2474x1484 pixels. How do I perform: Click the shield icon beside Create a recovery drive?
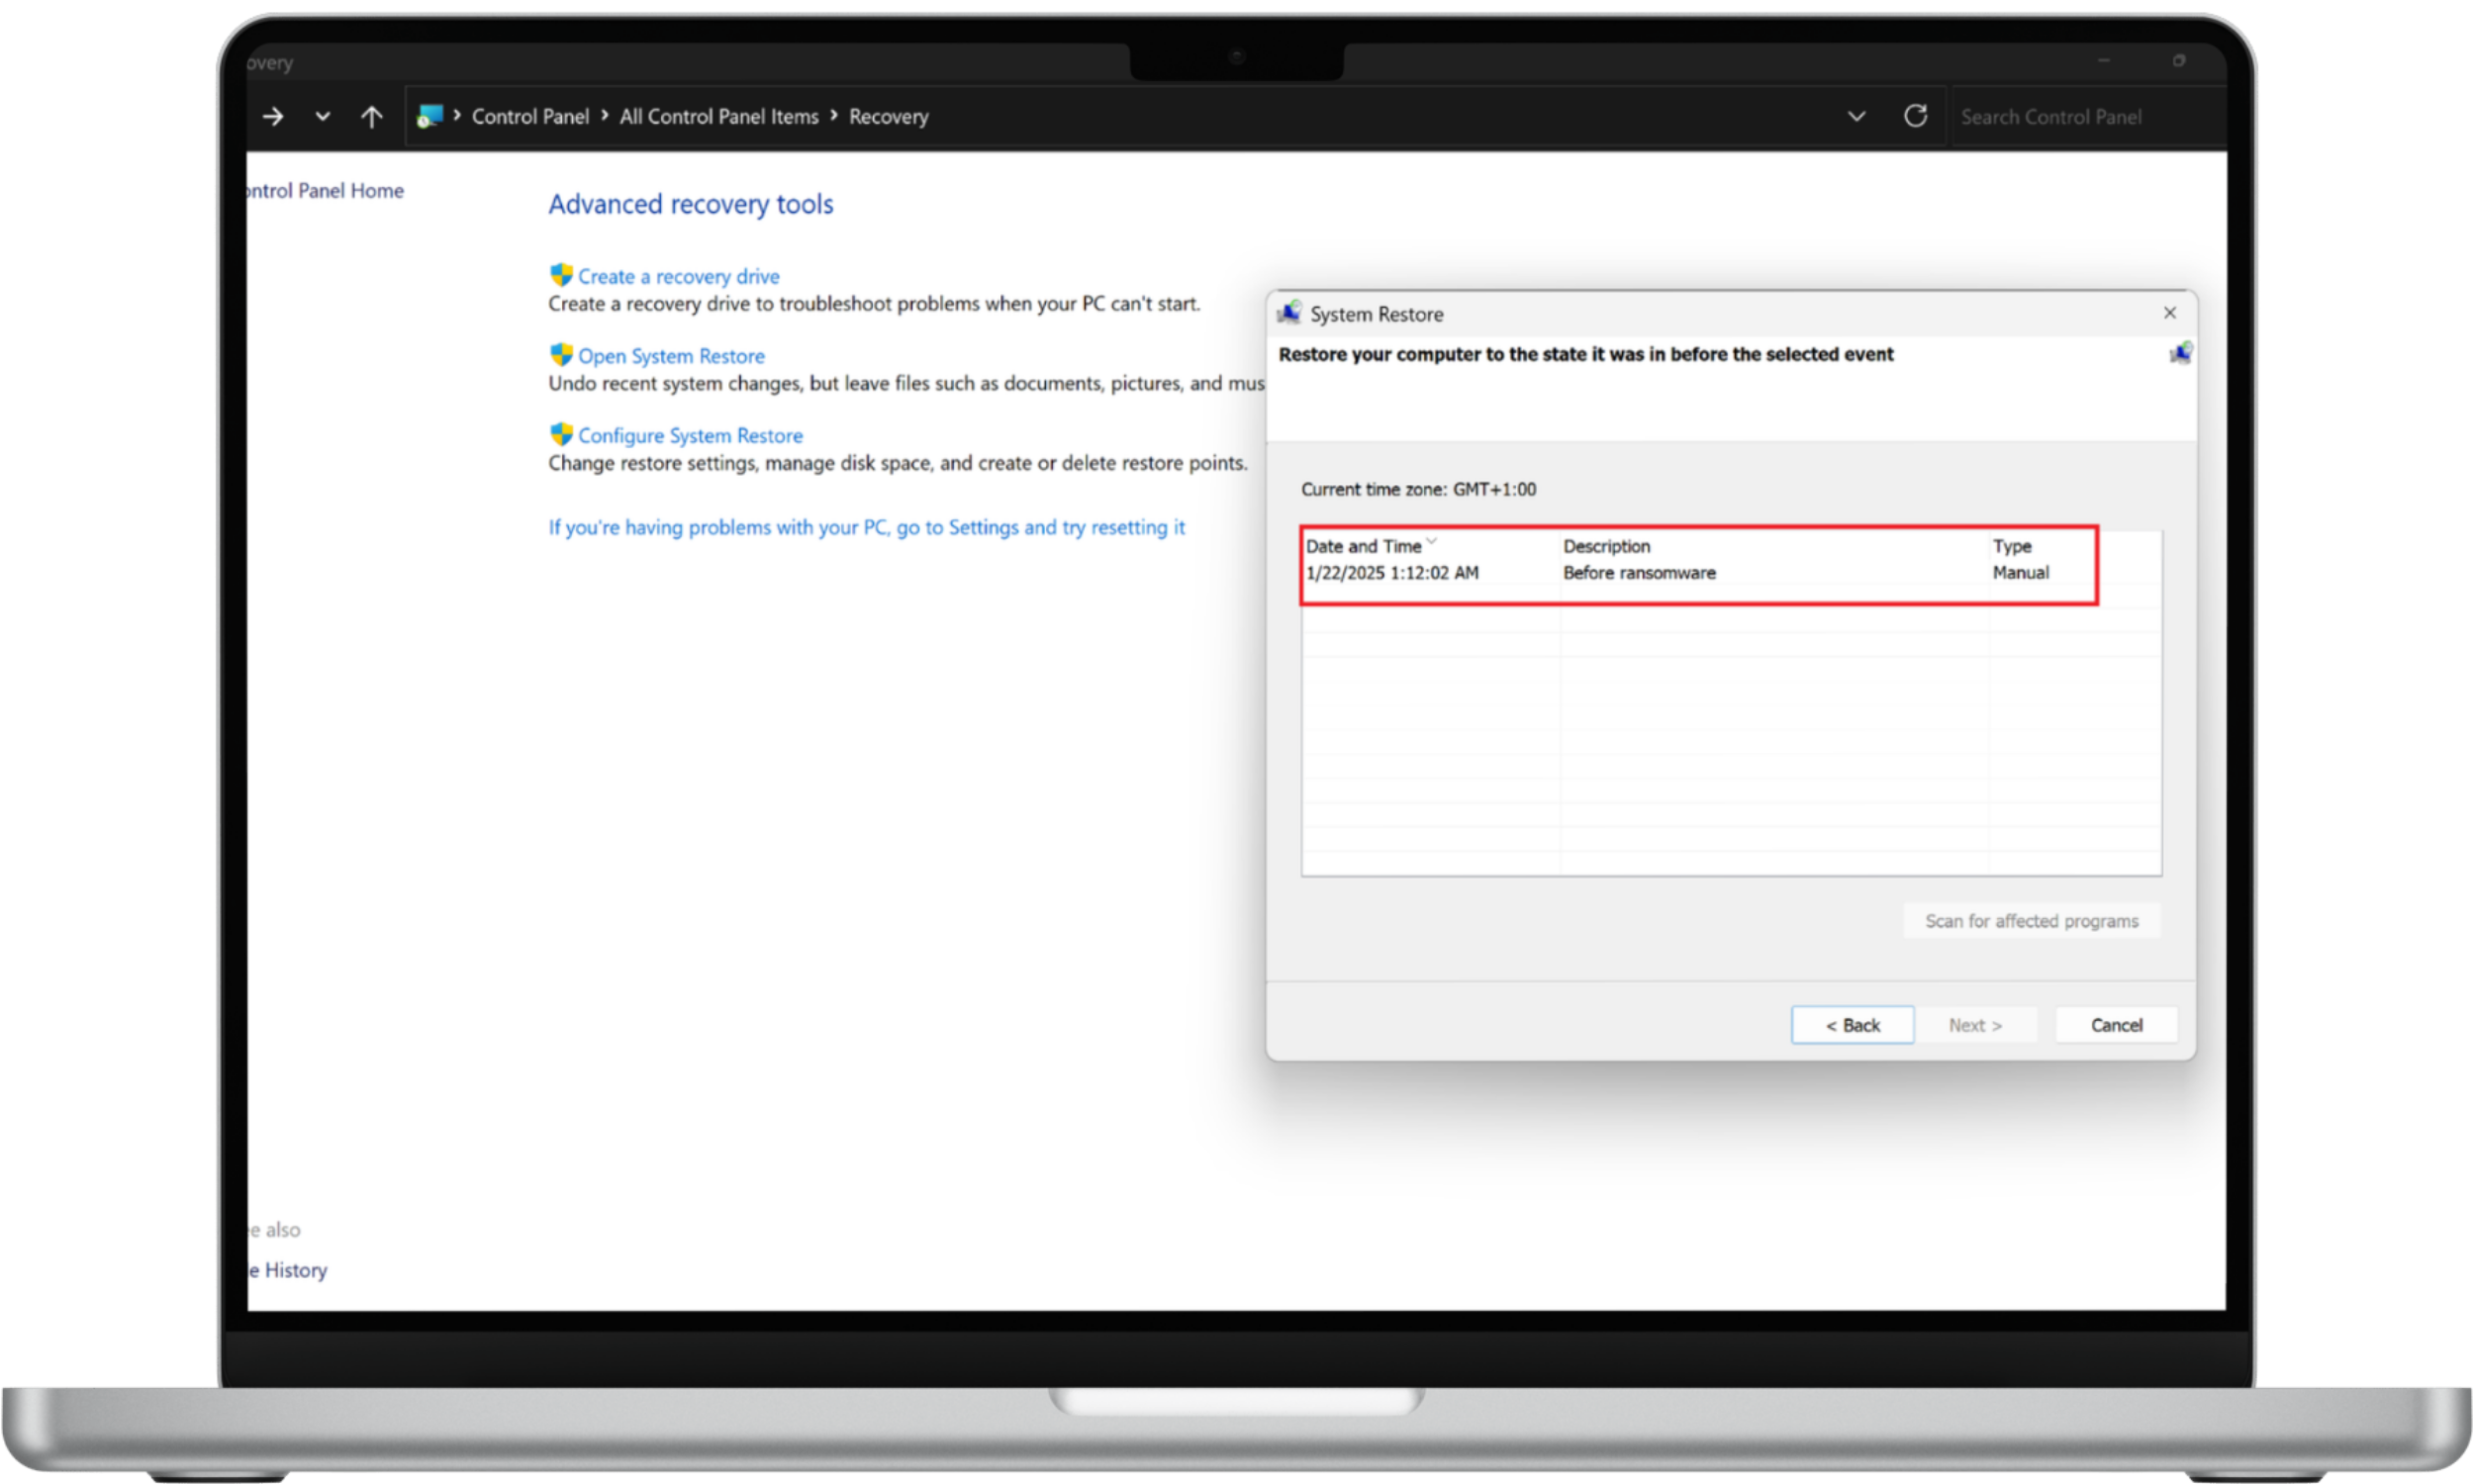(561, 274)
